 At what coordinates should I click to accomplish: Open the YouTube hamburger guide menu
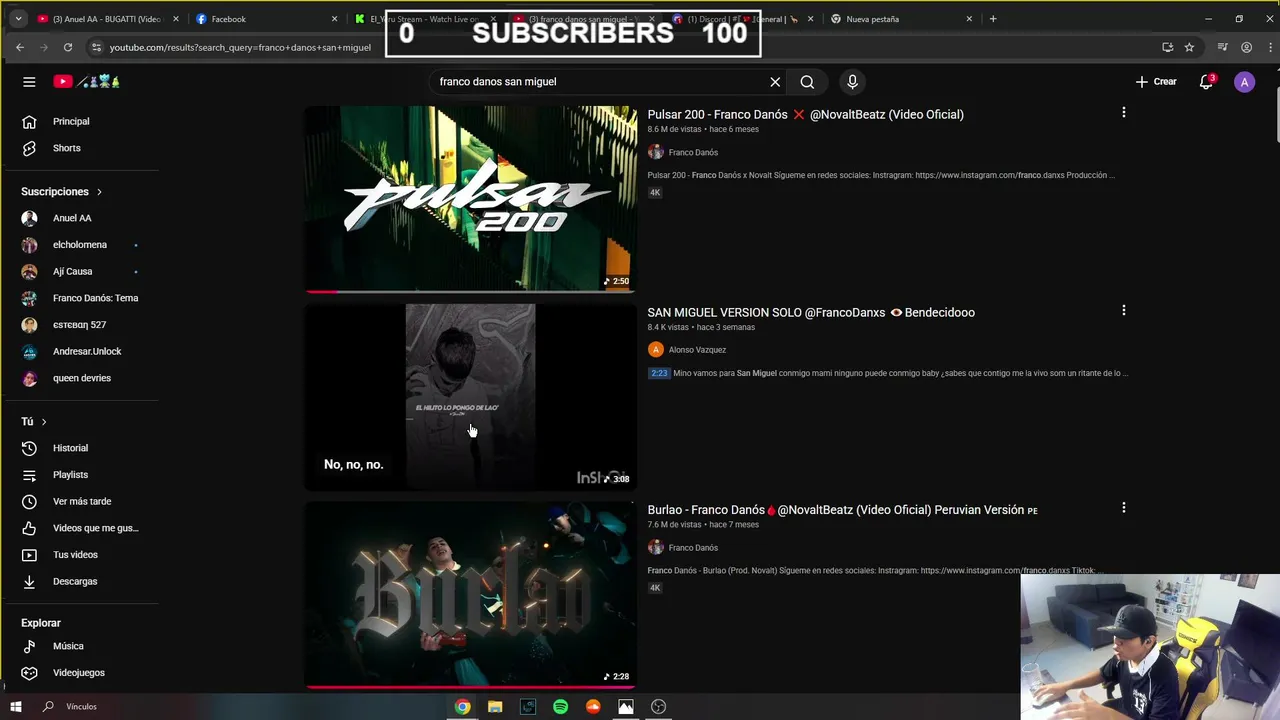(x=29, y=82)
